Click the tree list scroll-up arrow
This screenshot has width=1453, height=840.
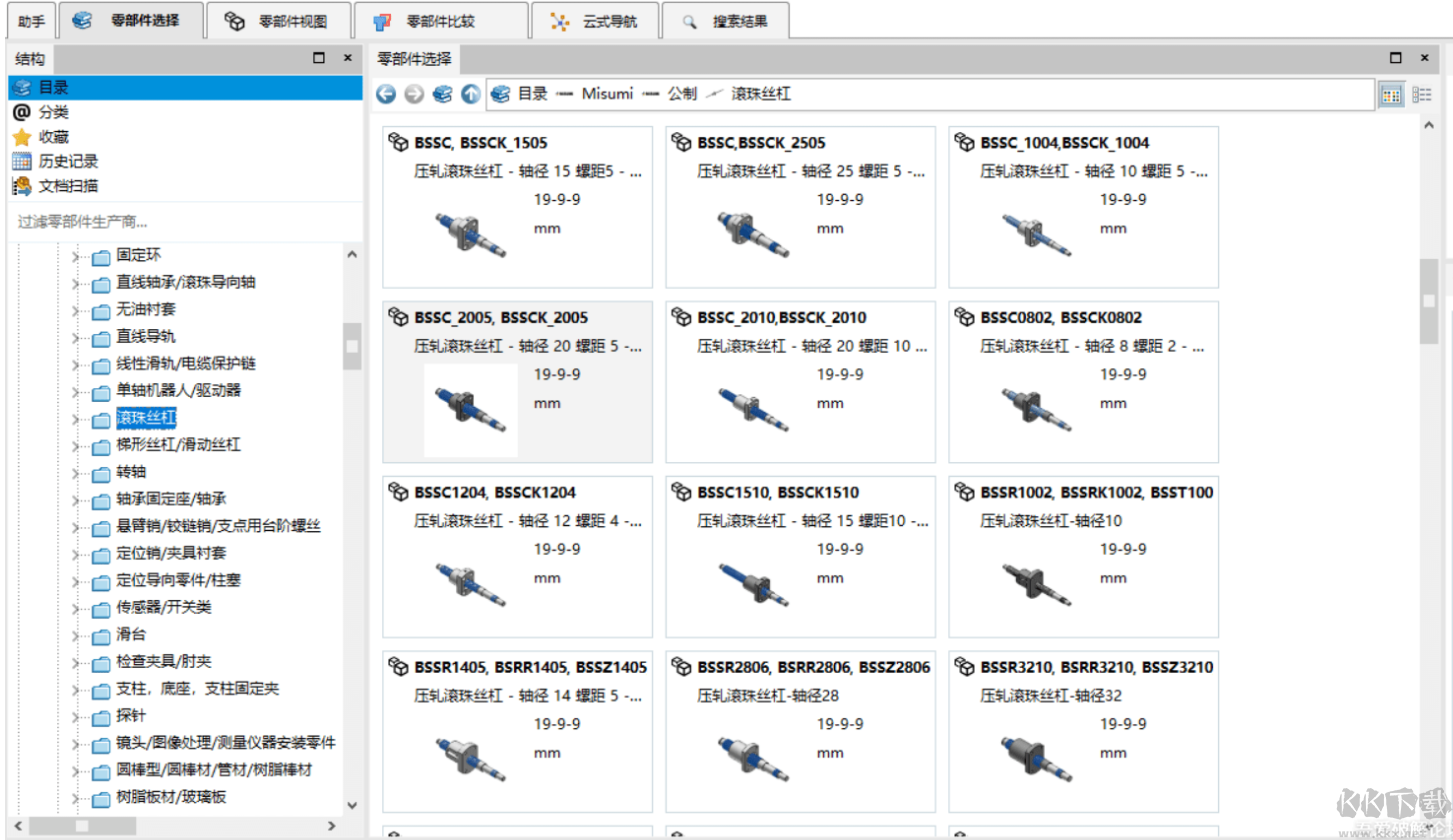352,255
